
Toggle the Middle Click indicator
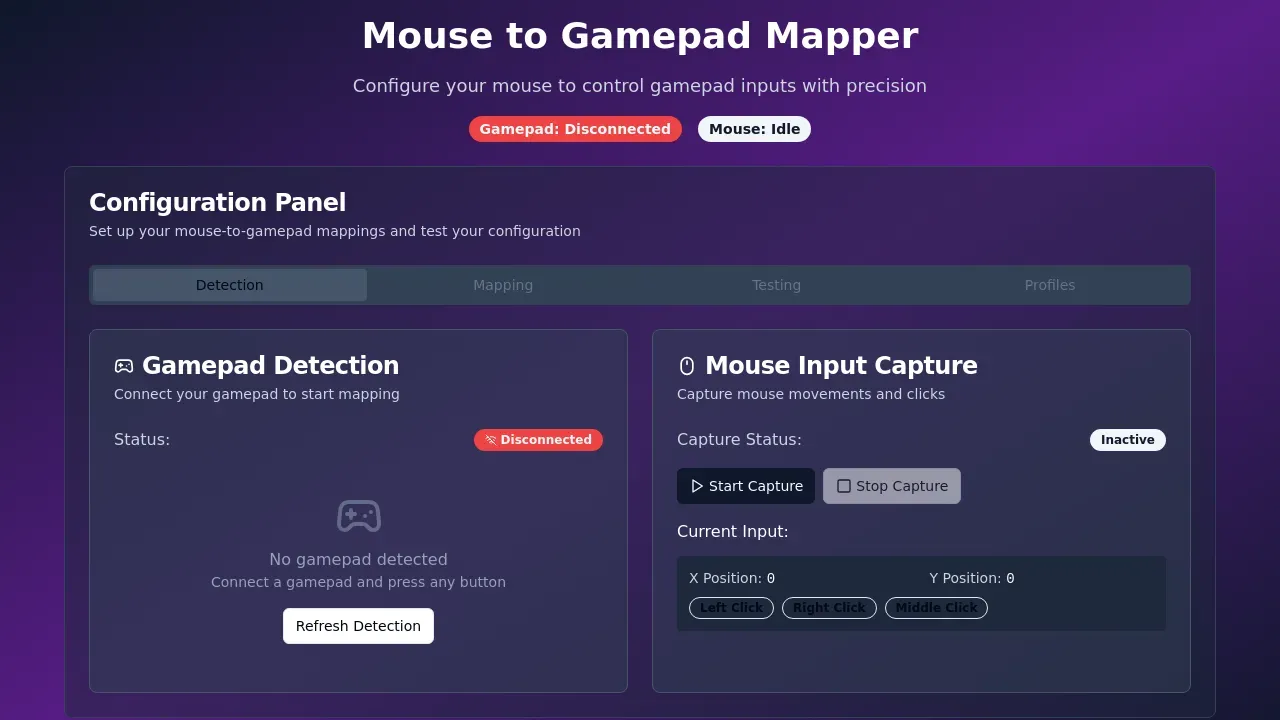click(x=936, y=607)
